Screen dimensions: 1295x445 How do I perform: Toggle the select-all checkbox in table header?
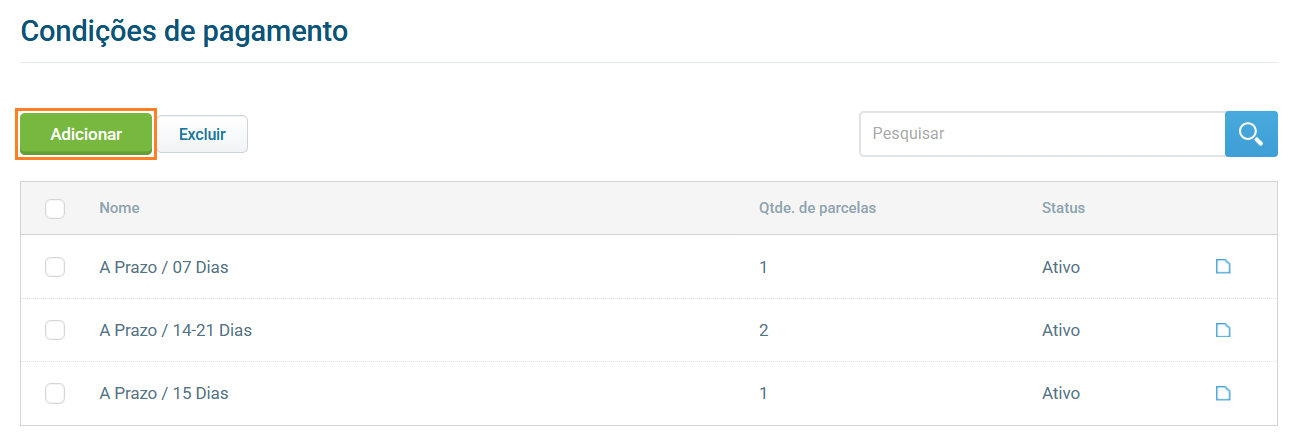(x=55, y=208)
